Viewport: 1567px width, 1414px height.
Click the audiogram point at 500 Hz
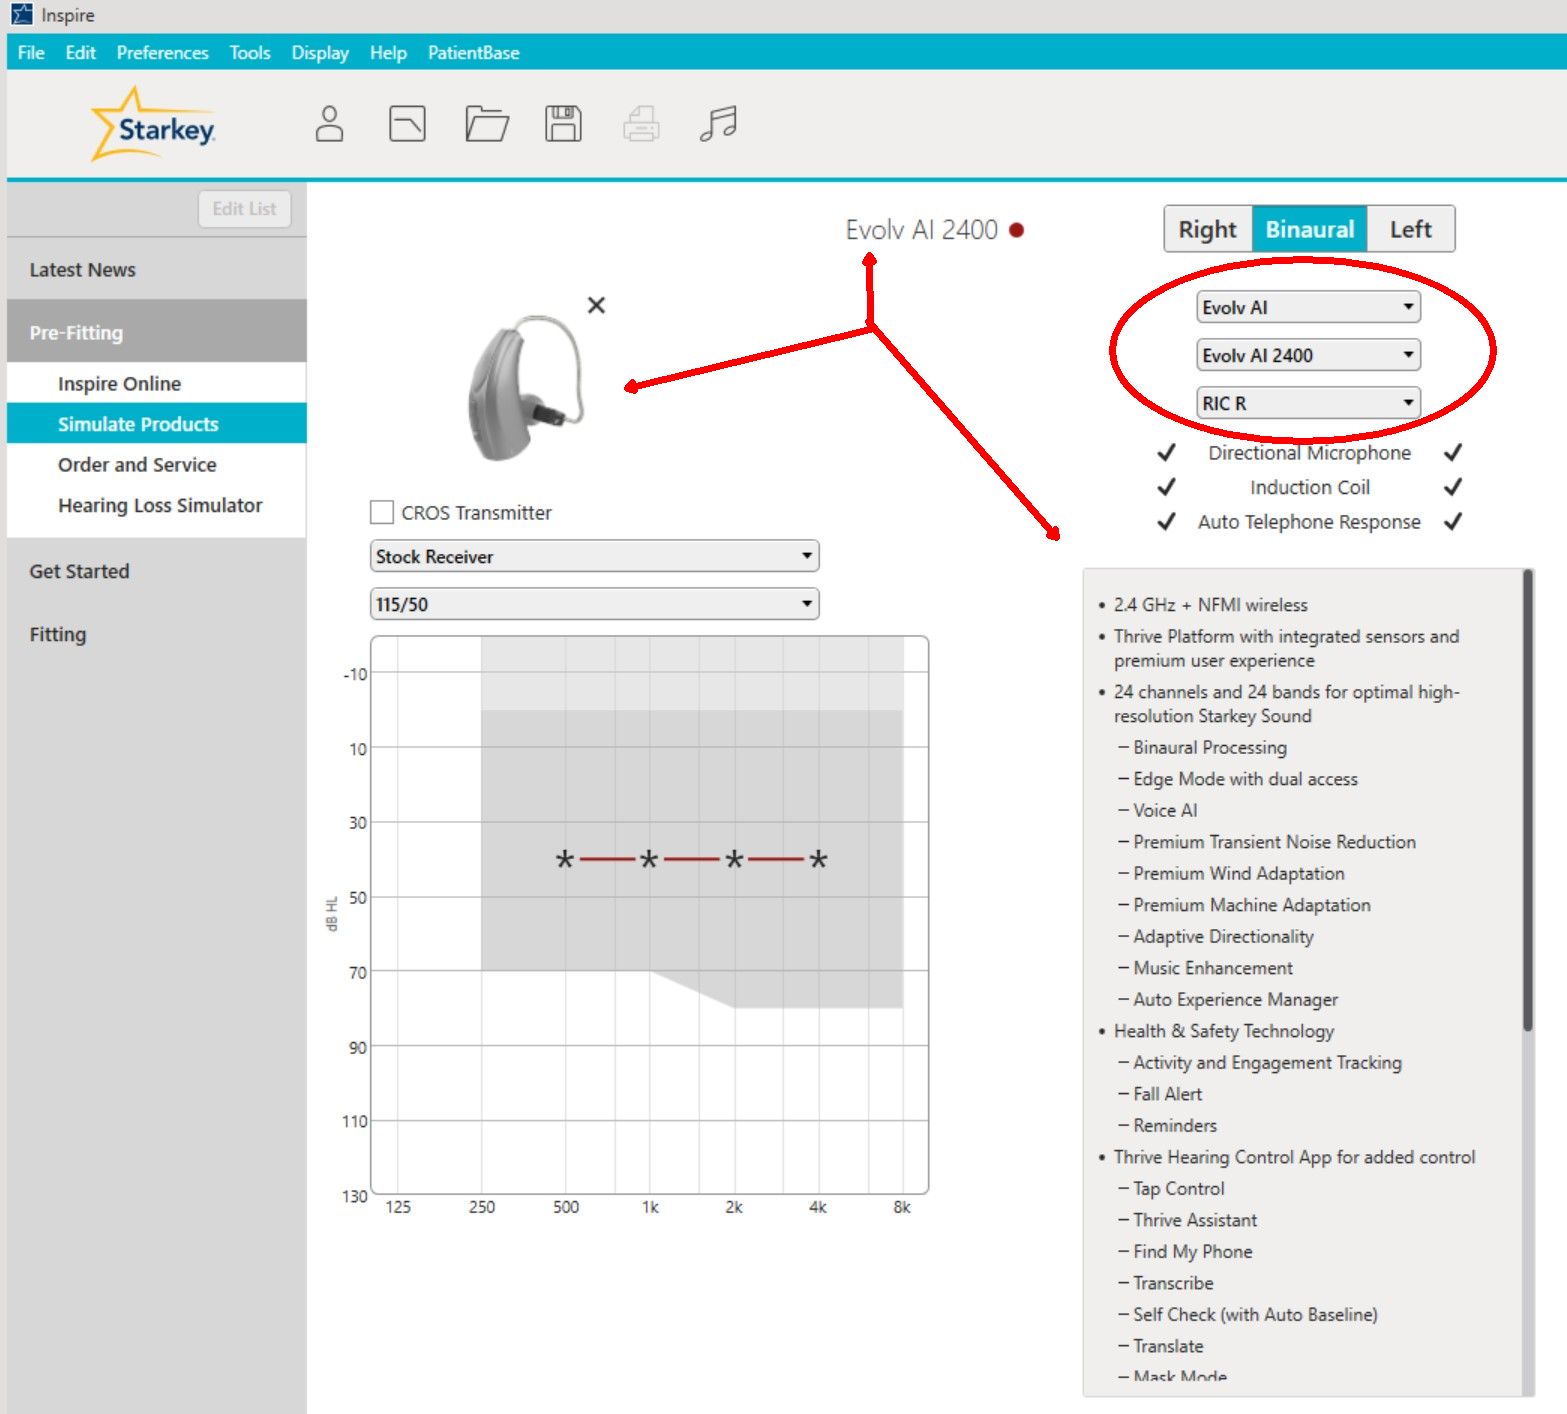coord(565,859)
